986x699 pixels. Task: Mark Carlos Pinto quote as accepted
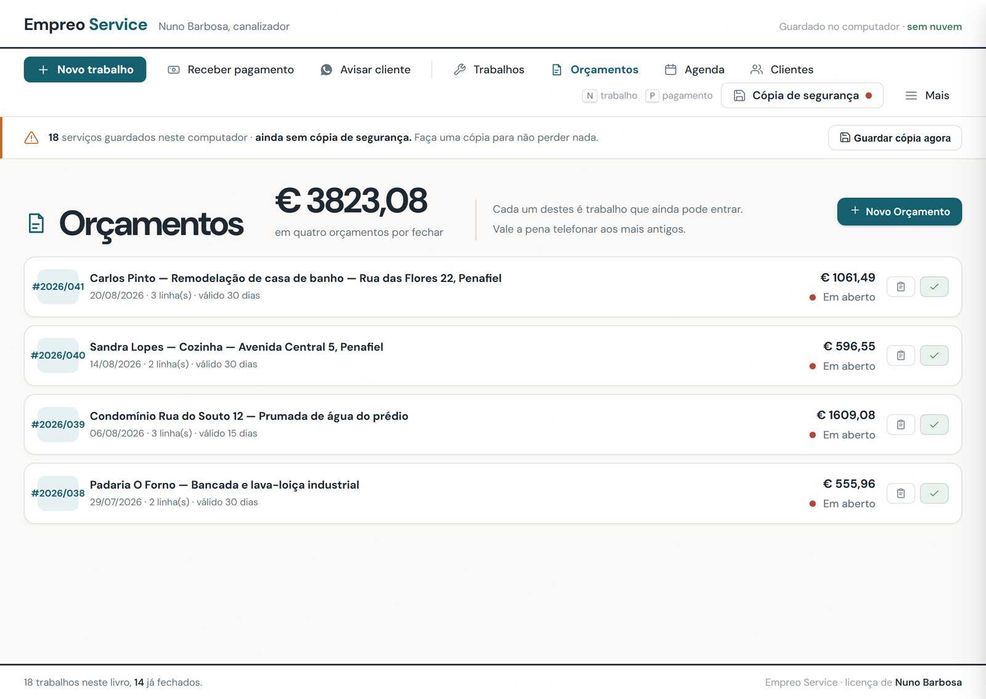(934, 287)
